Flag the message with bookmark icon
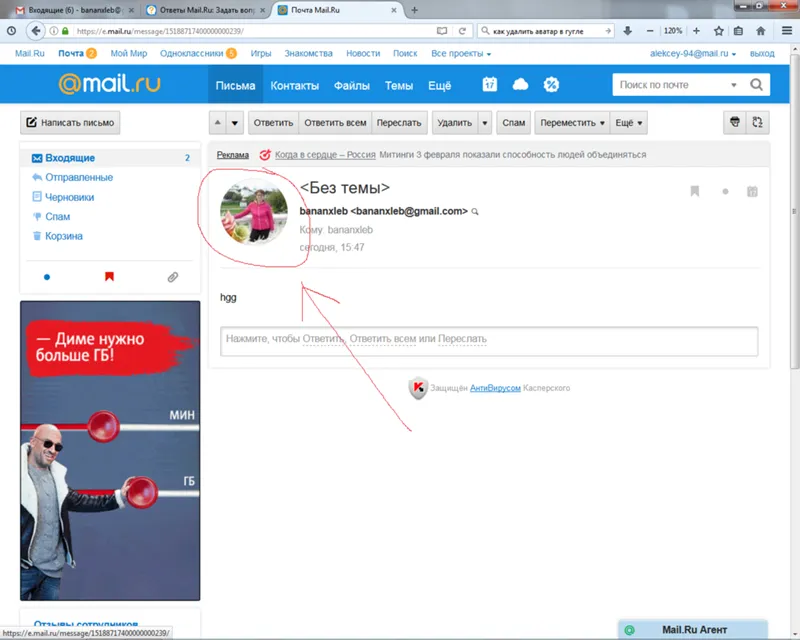Image resolution: width=800 pixels, height=640 pixels. pyautogui.click(x=694, y=191)
